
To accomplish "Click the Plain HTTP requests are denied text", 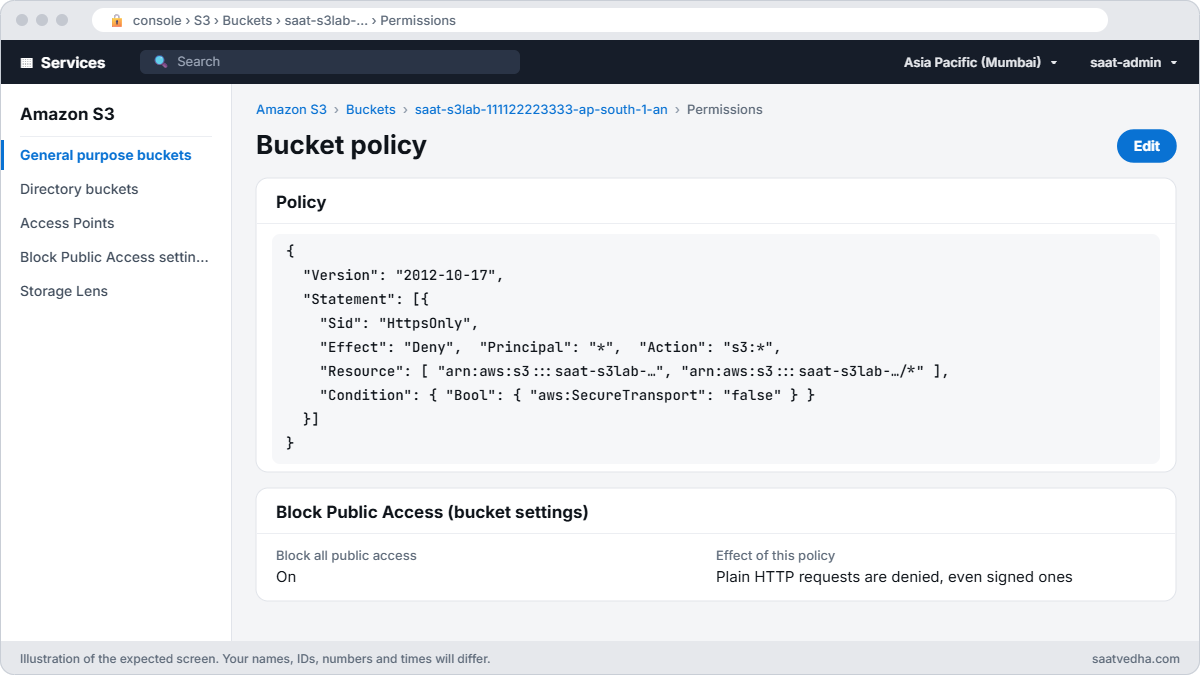I will [894, 577].
